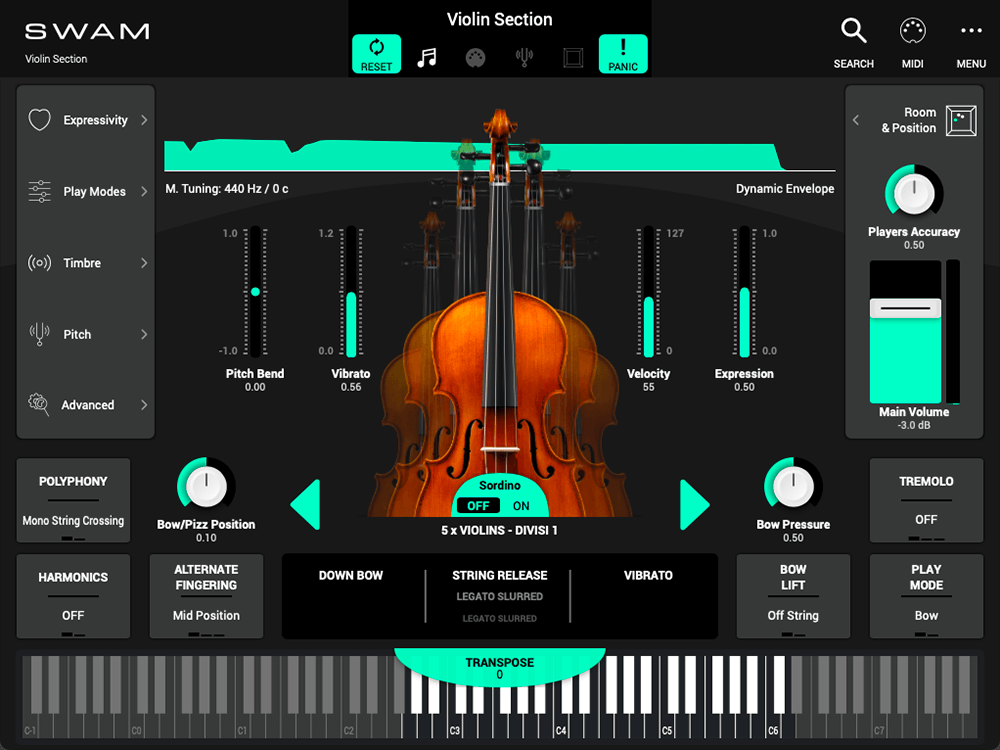Click the 5 x VIOLINS - DIVISI 1 label
Viewport: 1000px width, 750px height.
pyautogui.click(x=499, y=531)
